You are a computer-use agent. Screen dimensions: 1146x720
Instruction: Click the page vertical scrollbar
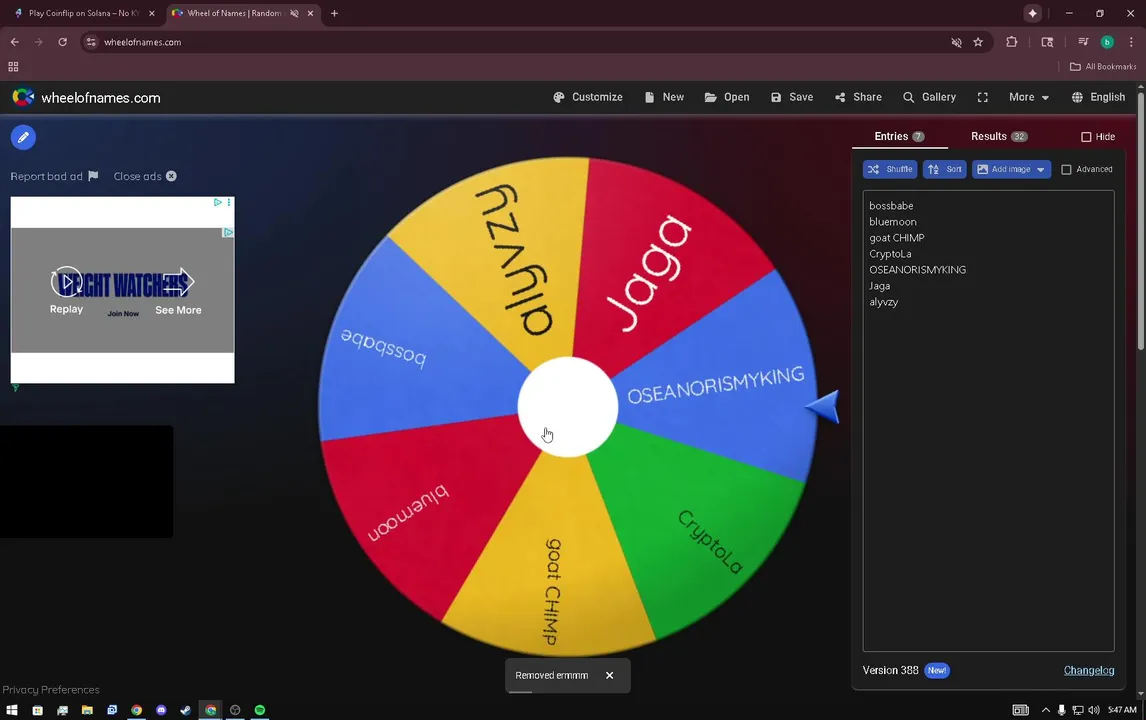[x=1141, y=221]
